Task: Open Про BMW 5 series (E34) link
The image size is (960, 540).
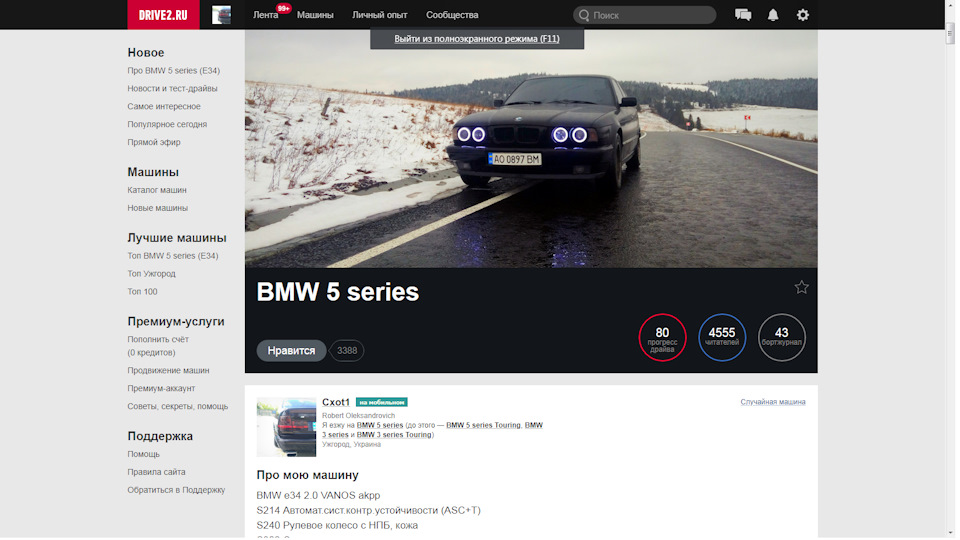Action: click(x=174, y=70)
